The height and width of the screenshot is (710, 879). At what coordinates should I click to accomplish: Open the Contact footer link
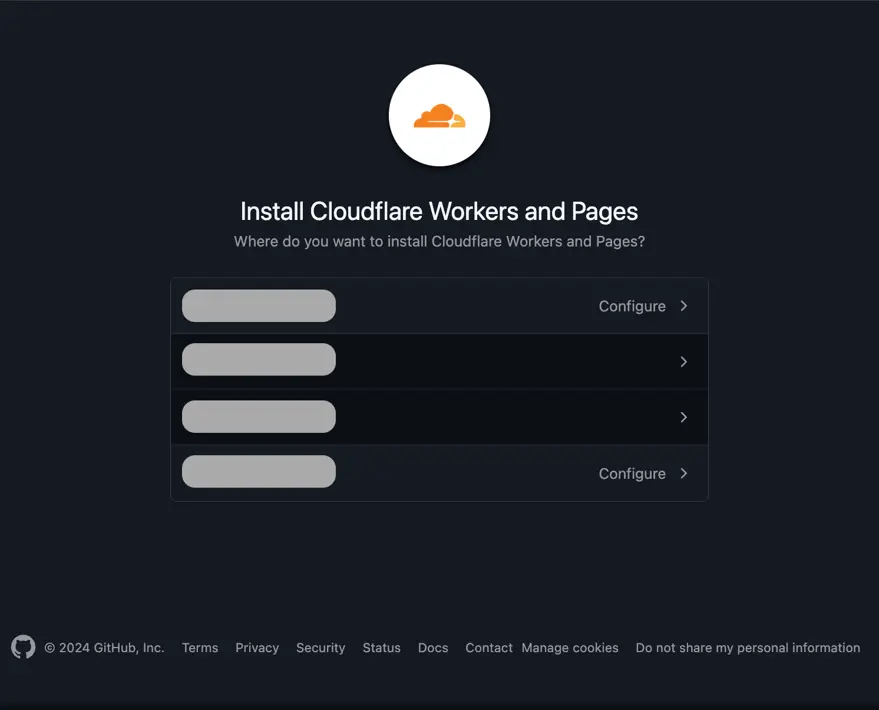point(489,648)
